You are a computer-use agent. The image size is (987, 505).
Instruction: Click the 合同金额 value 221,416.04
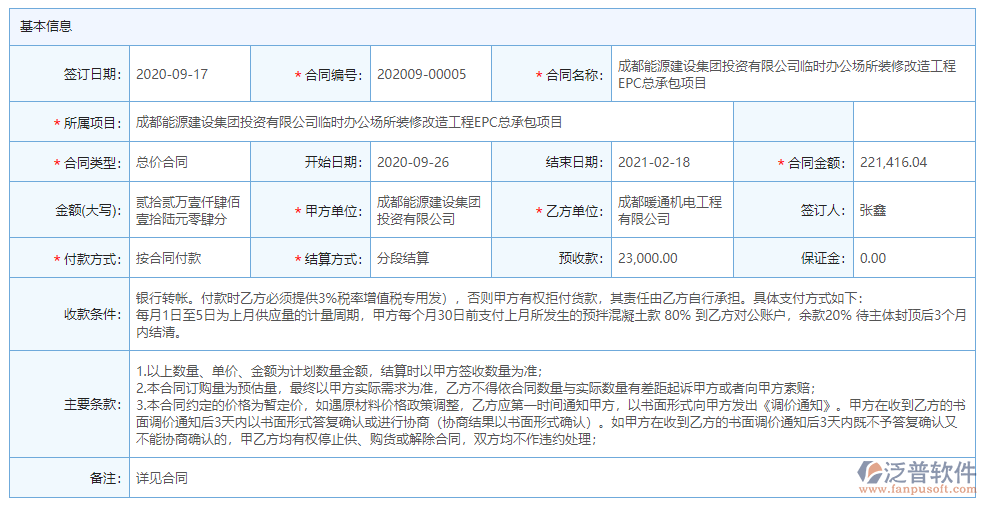coord(893,162)
